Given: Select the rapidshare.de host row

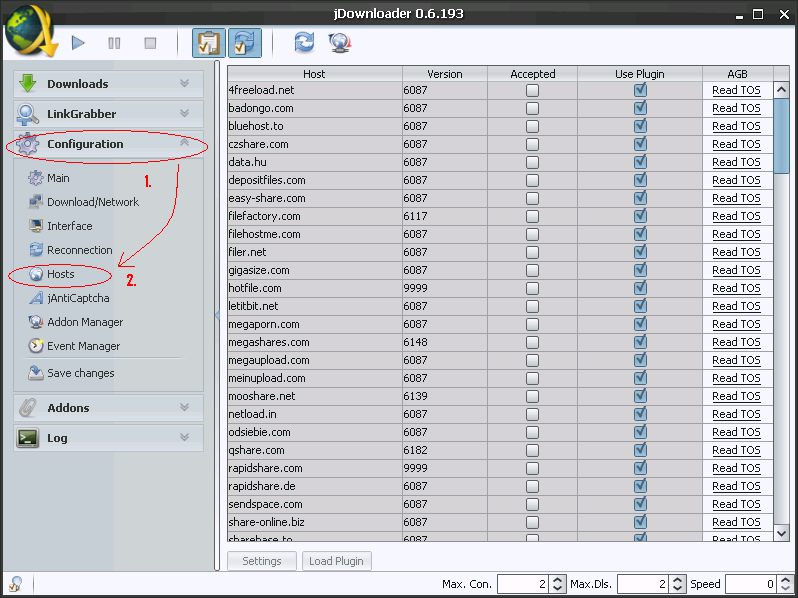Looking at the screenshot, I should [500, 487].
